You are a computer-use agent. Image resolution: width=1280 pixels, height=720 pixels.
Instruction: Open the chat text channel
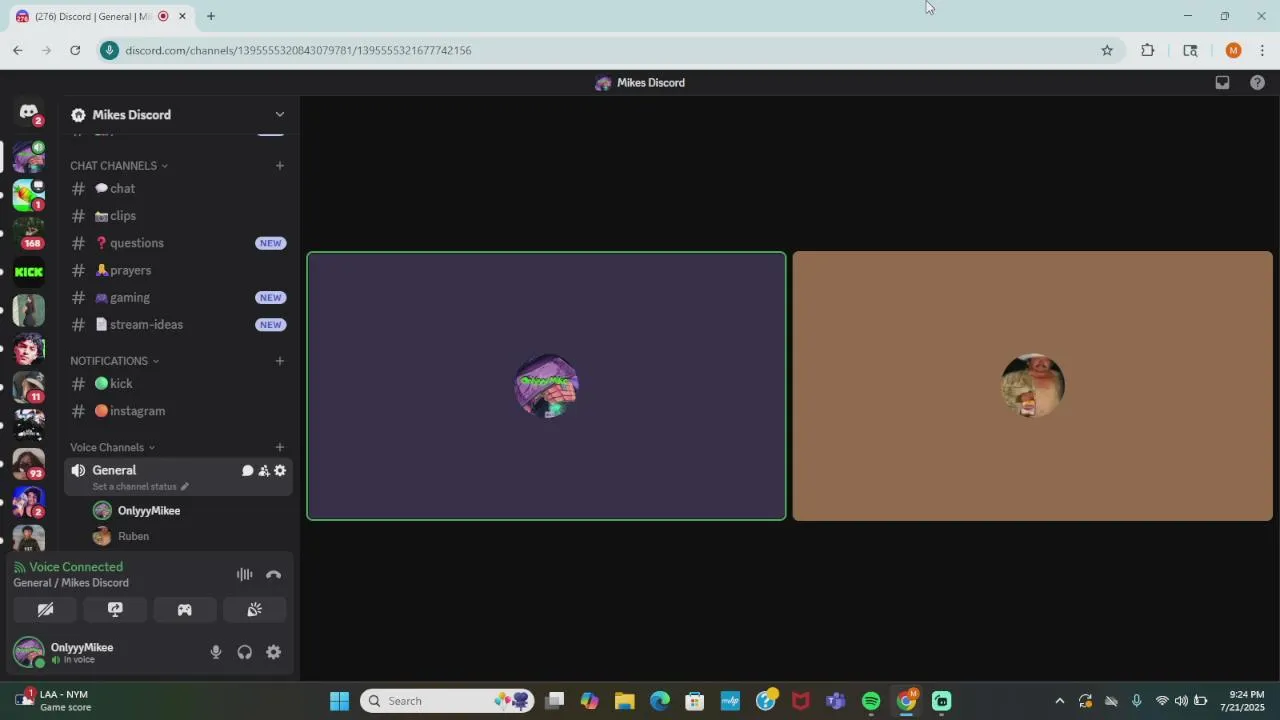(x=178, y=189)
